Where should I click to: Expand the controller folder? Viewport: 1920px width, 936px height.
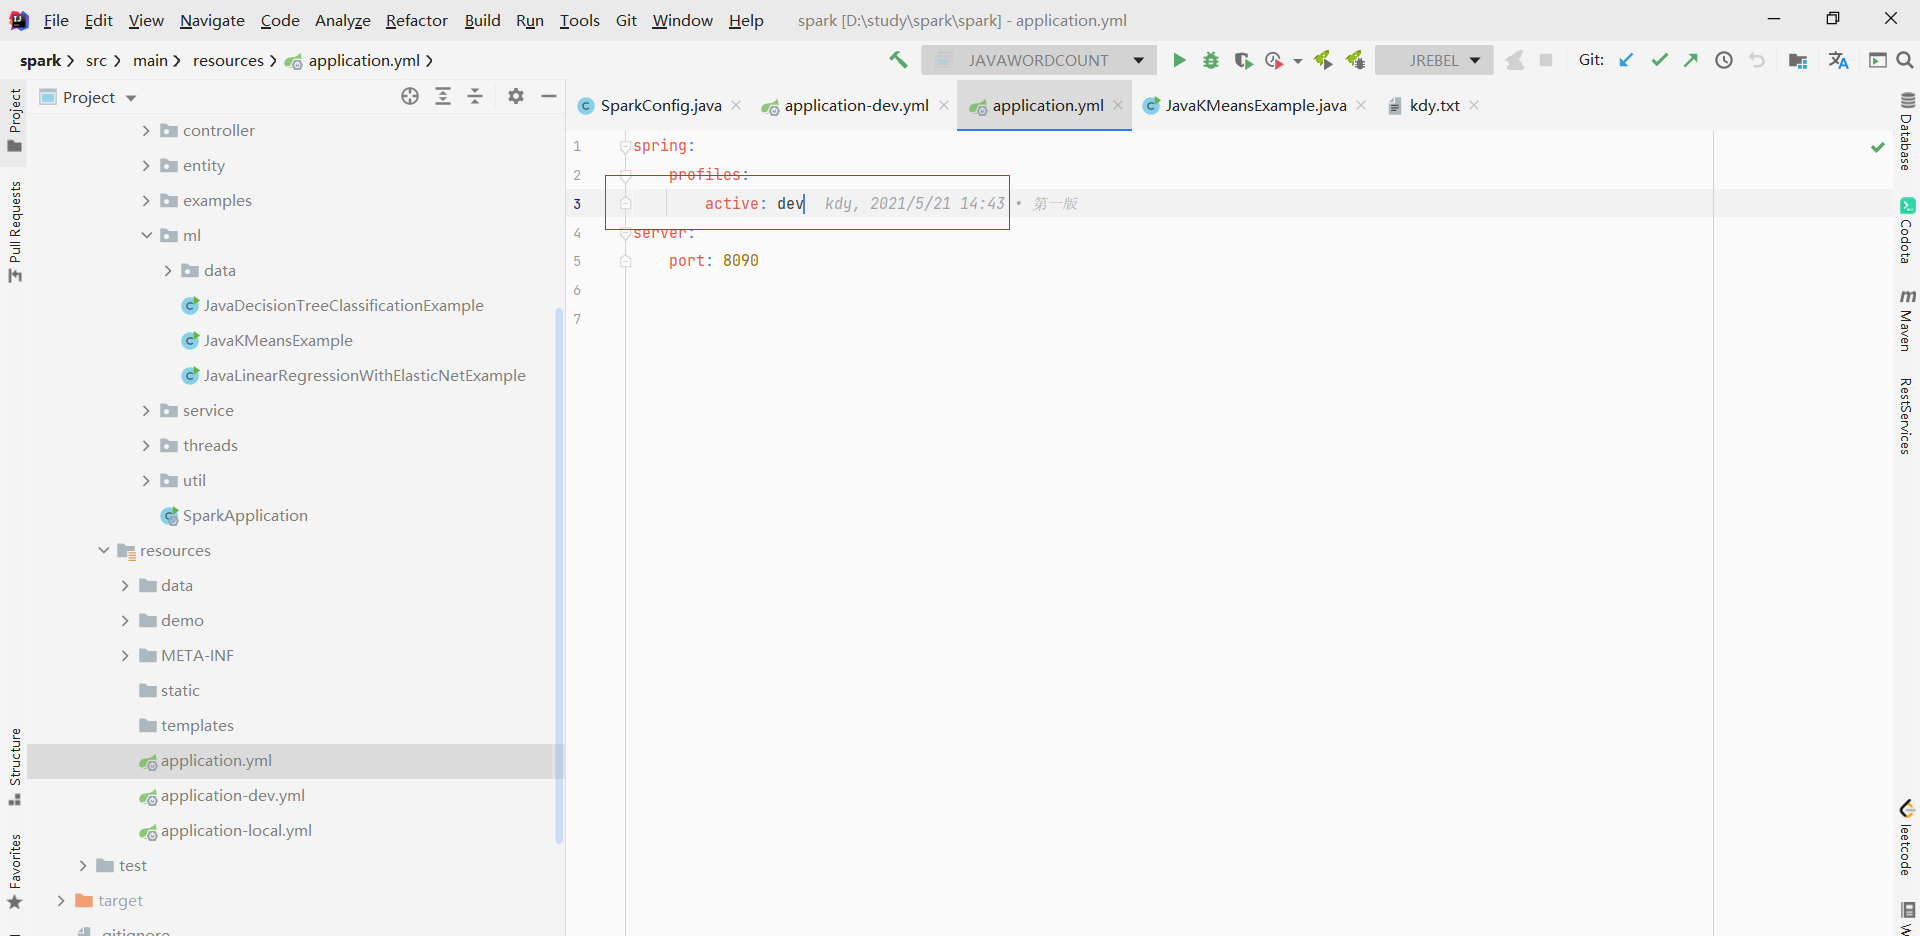click(x=146, y=131)
